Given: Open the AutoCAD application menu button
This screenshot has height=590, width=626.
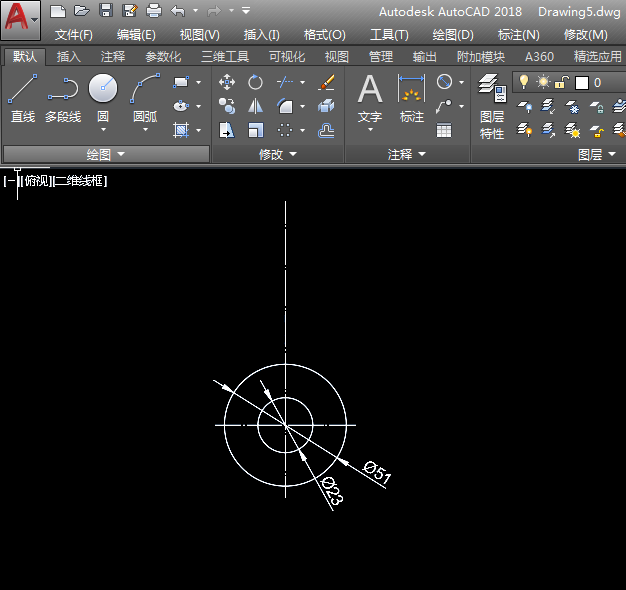Looking at the screenshot, I should tap(20, 19).
